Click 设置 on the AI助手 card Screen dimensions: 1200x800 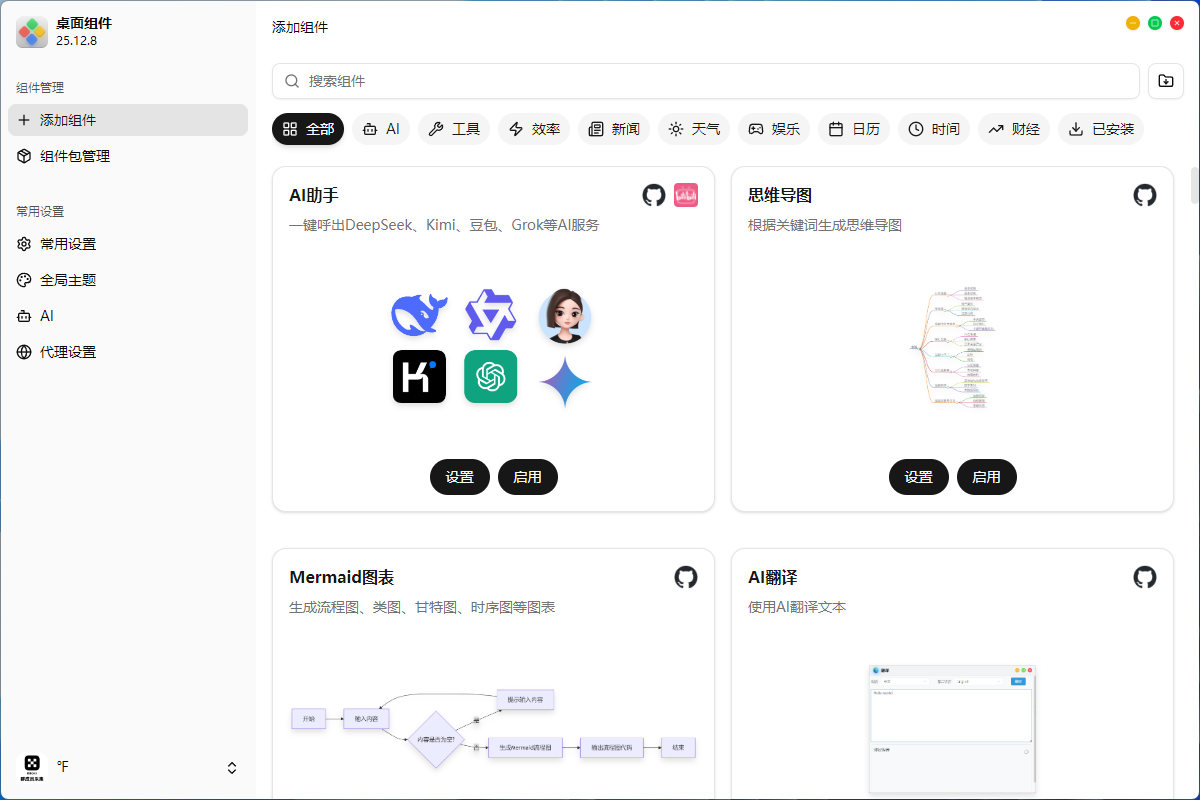(x=460, y=477)
